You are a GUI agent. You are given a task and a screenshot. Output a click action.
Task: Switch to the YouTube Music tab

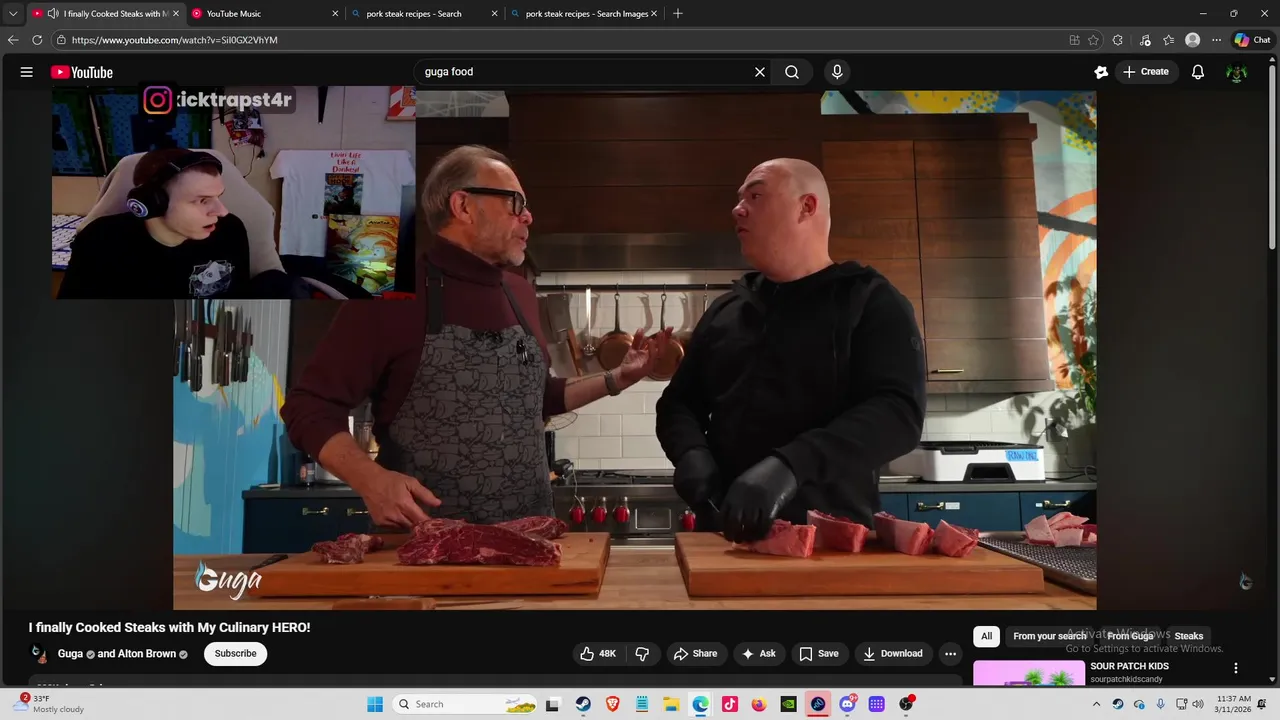(x=264, y=13)
